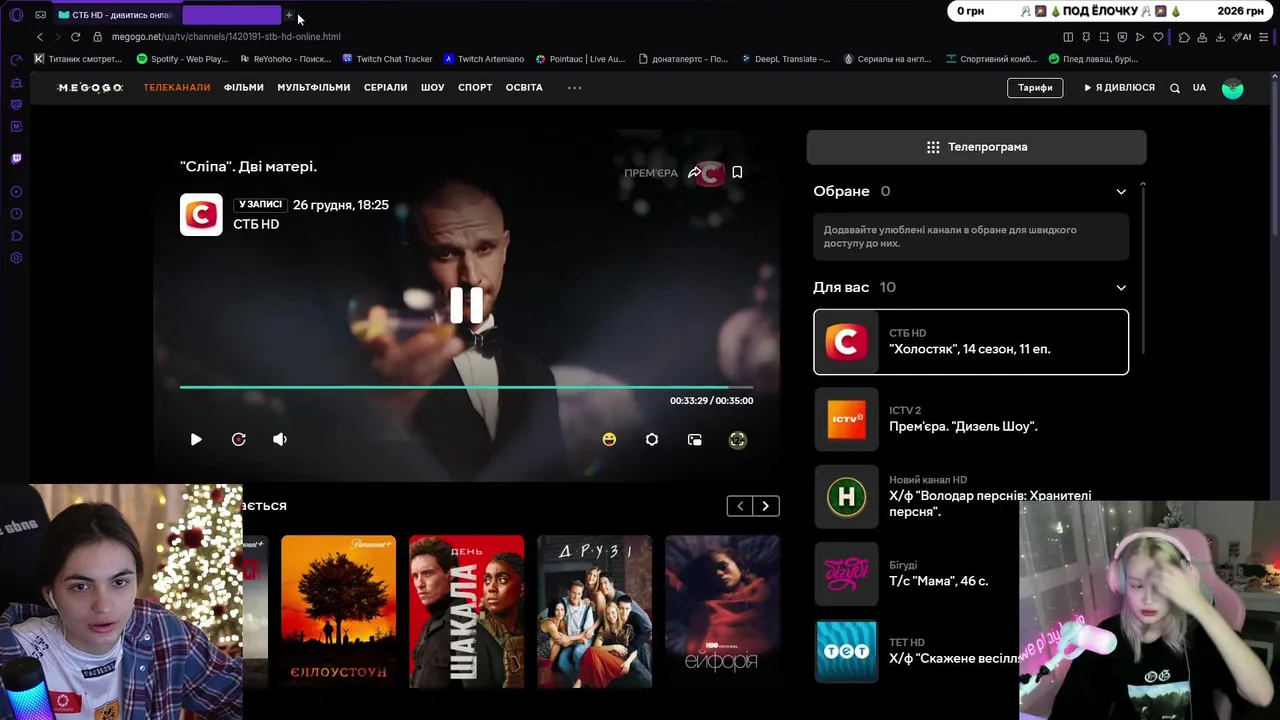Reload the page with the refresh icon
Viewport: 1280px width, 720px height.
(x=75, y=37)
